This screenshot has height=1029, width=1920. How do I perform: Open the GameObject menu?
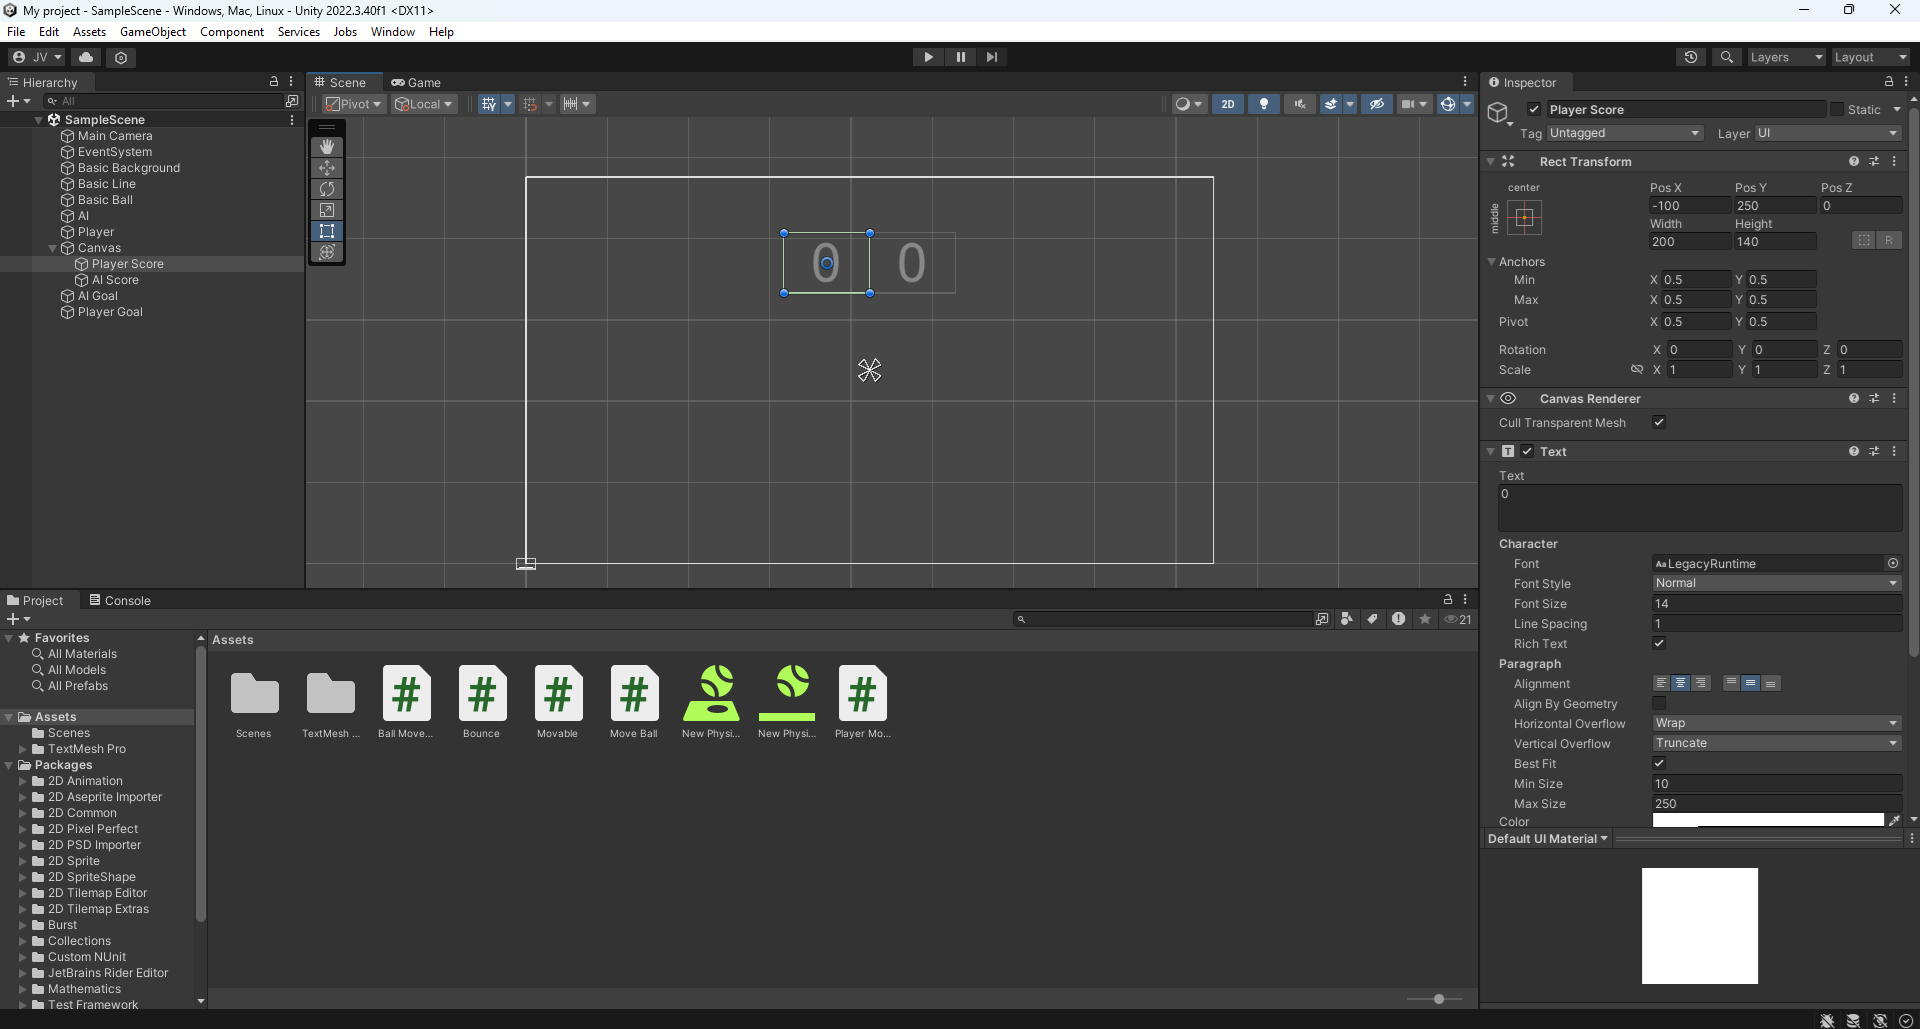pyautogui.click(x=153, y=31)
